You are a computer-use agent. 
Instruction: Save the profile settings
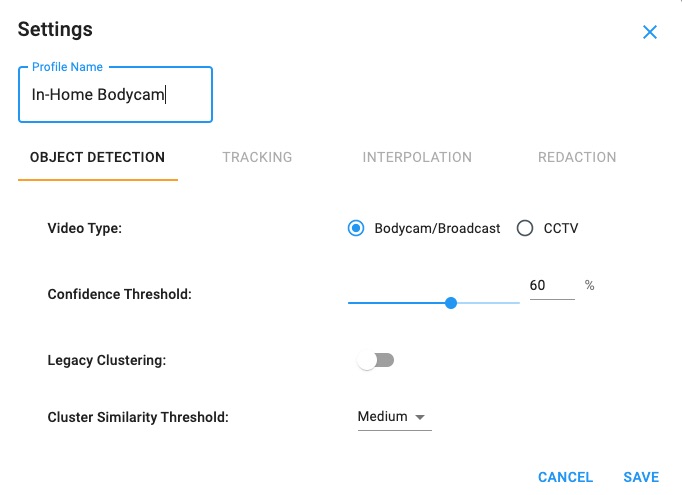tap(641, 477)
